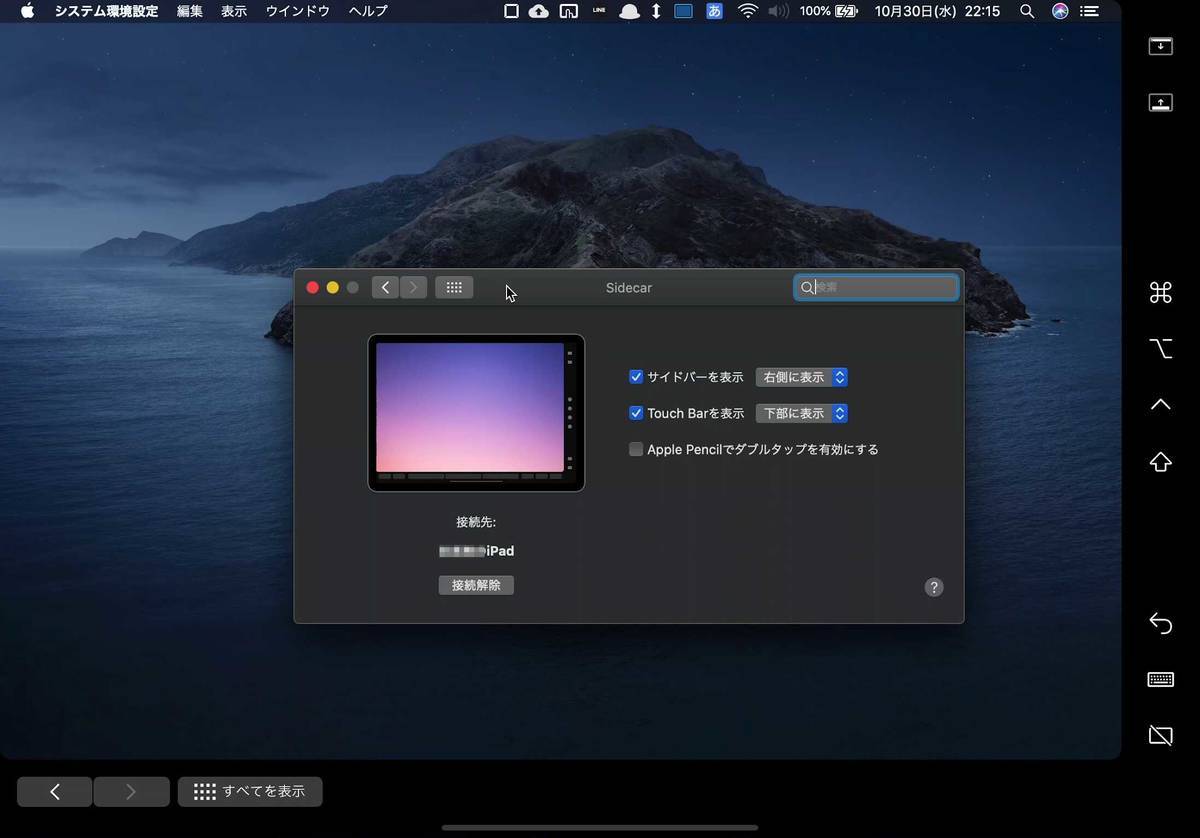Tap Touch Bar back arrow button

pos(55,792)
